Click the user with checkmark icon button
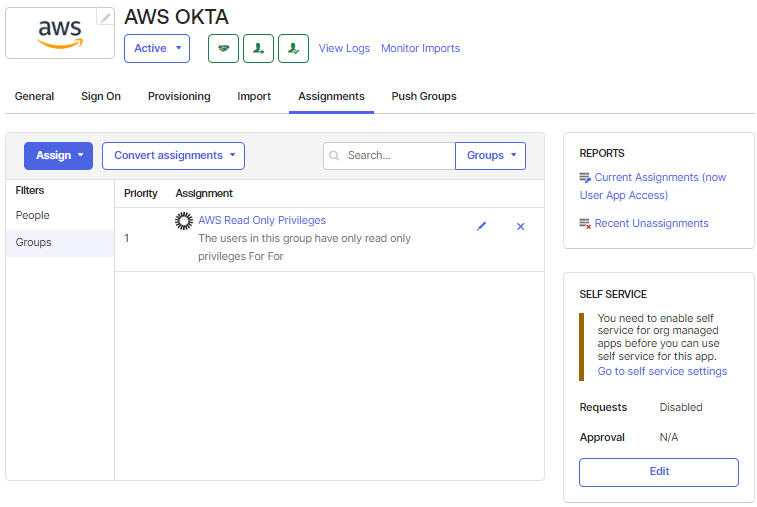The width and height of the screenshot is (757, 507). pyautogui.click(x=294, y=48)
